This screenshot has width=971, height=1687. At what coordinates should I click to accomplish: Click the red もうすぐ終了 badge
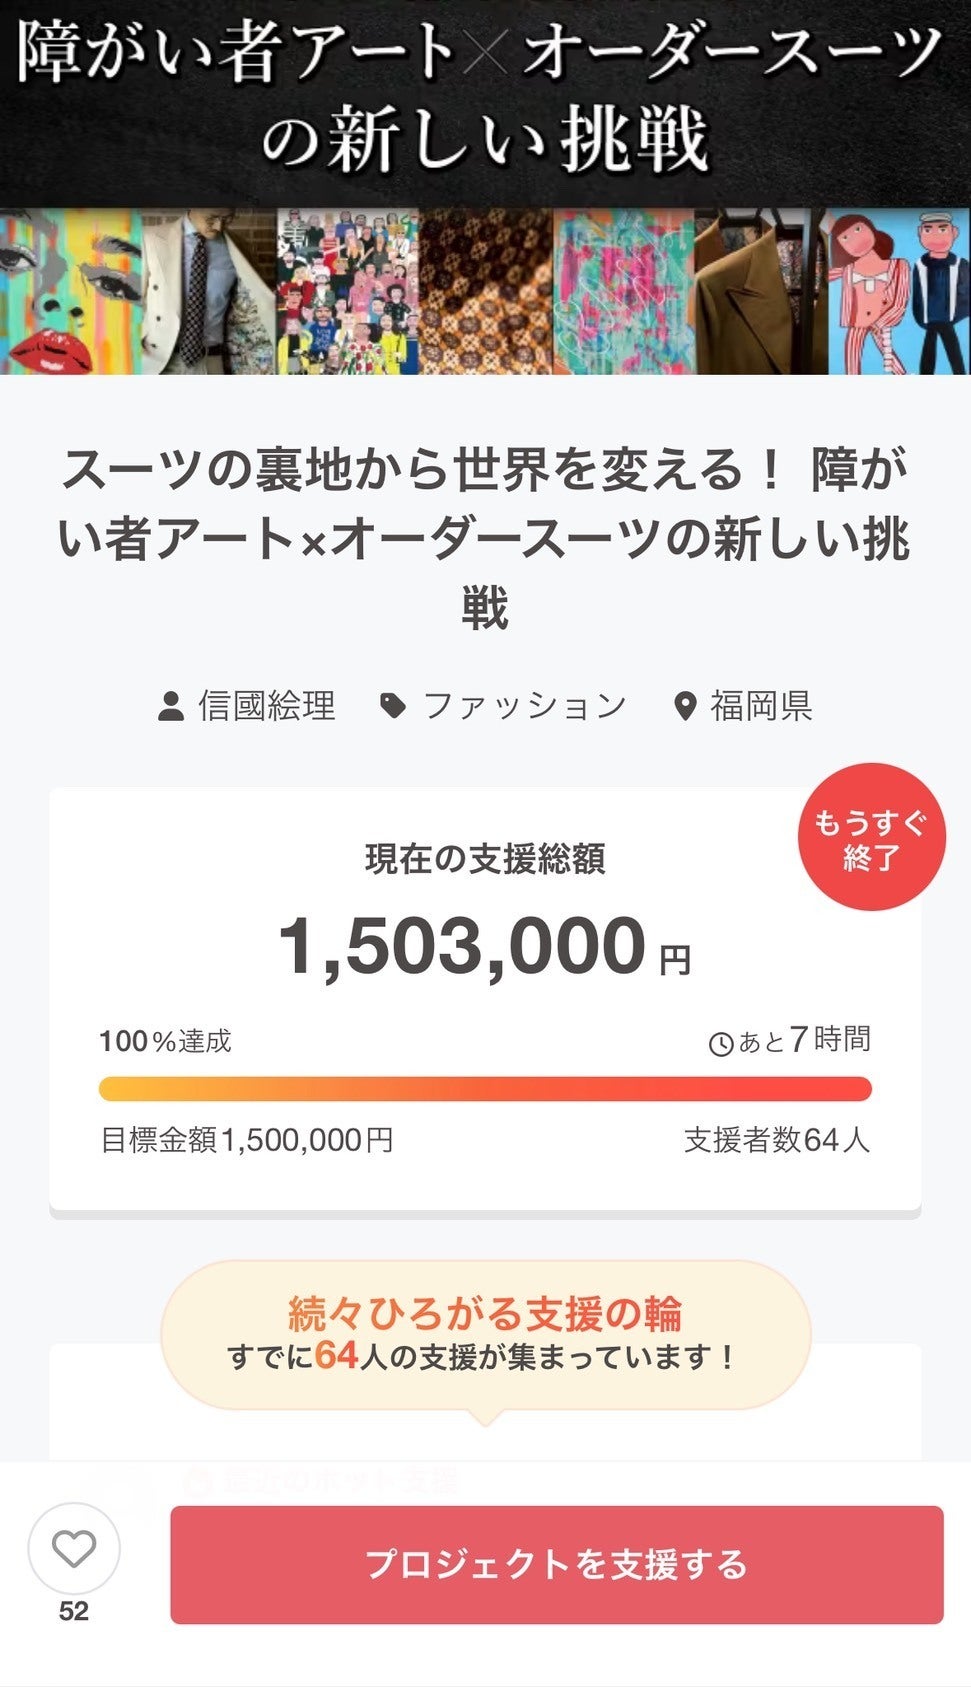click(870, 838)
